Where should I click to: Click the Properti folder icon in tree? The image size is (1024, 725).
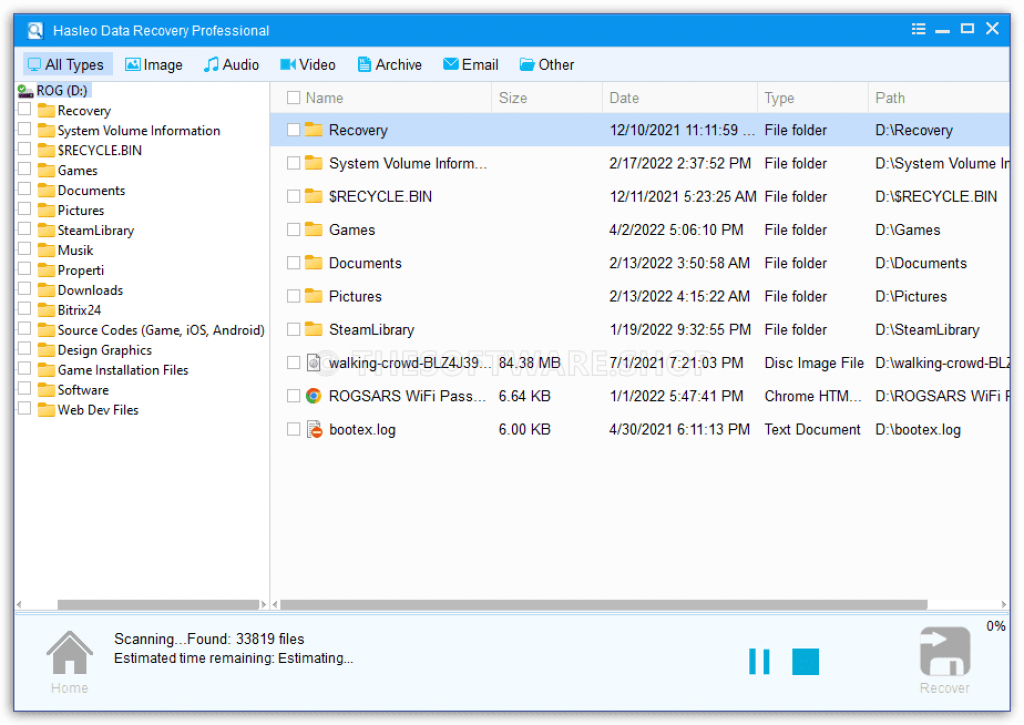(x=46, y=270)
